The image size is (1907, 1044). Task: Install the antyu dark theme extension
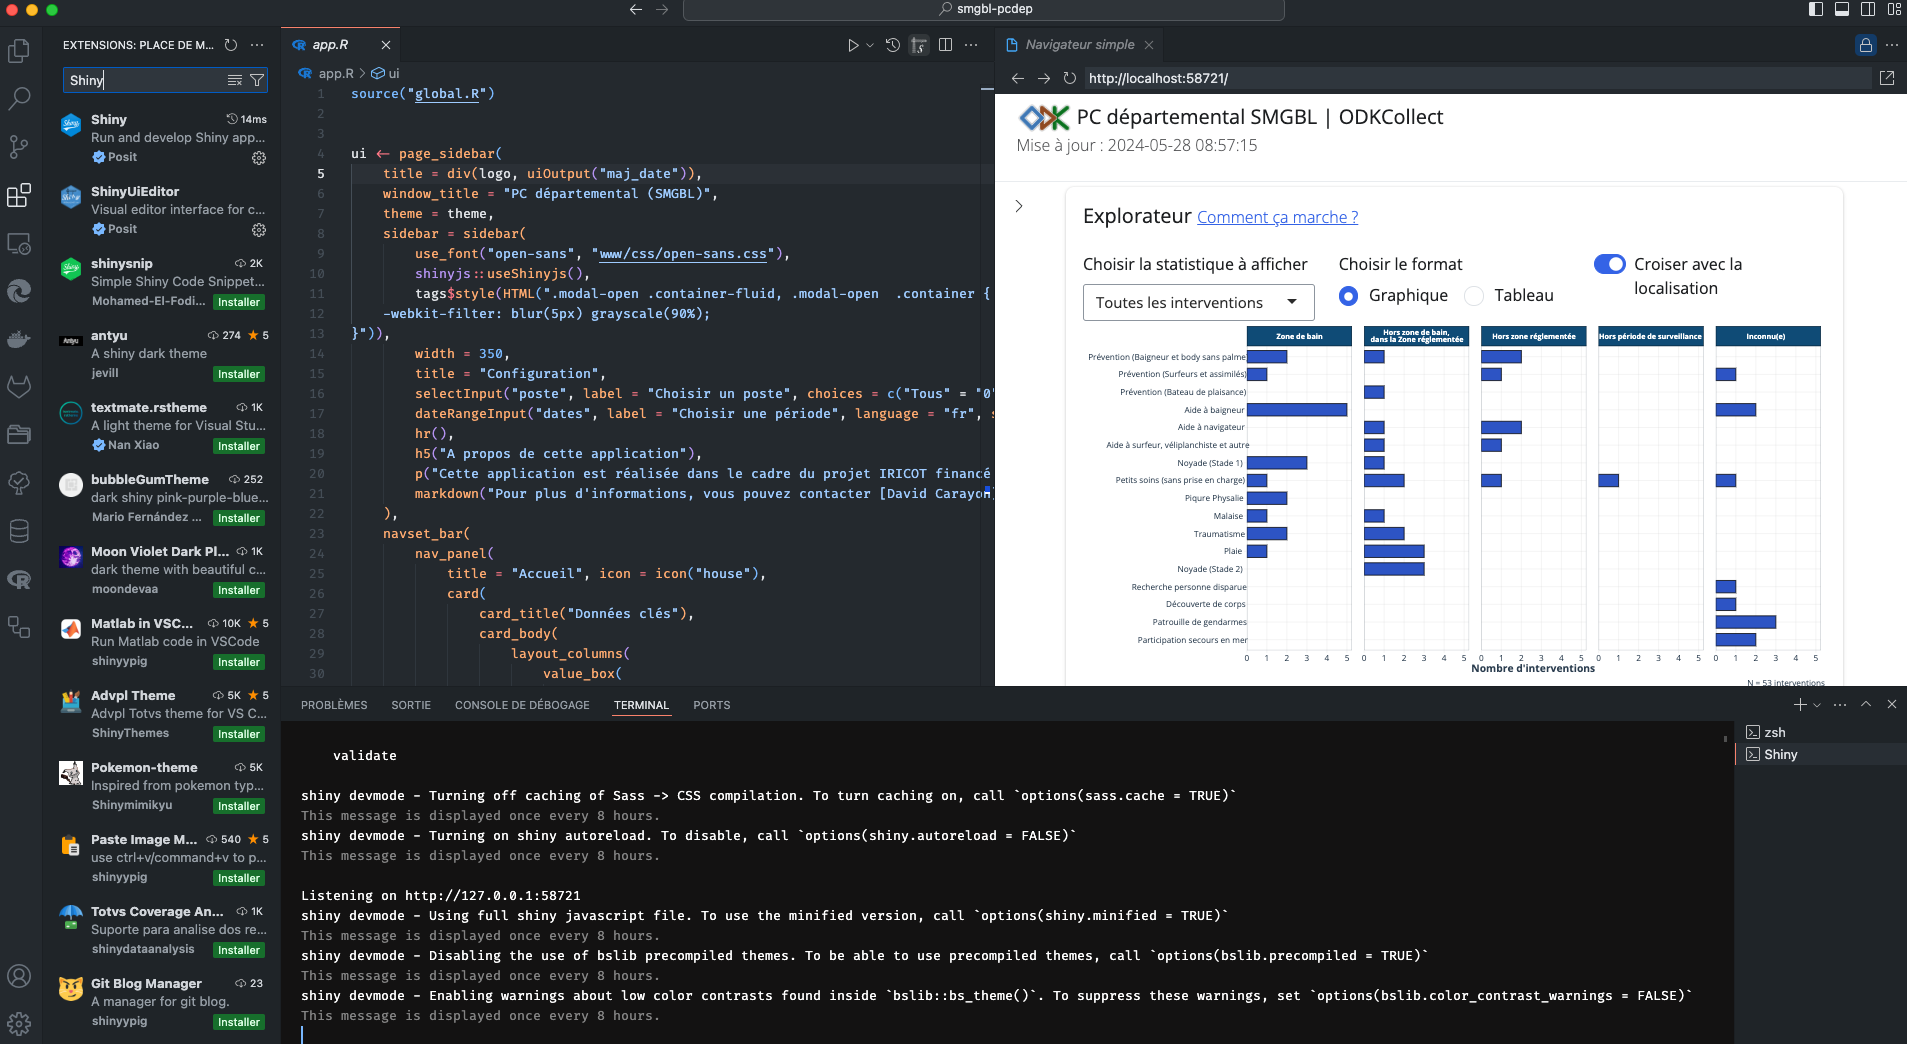(x=238, y=373)
